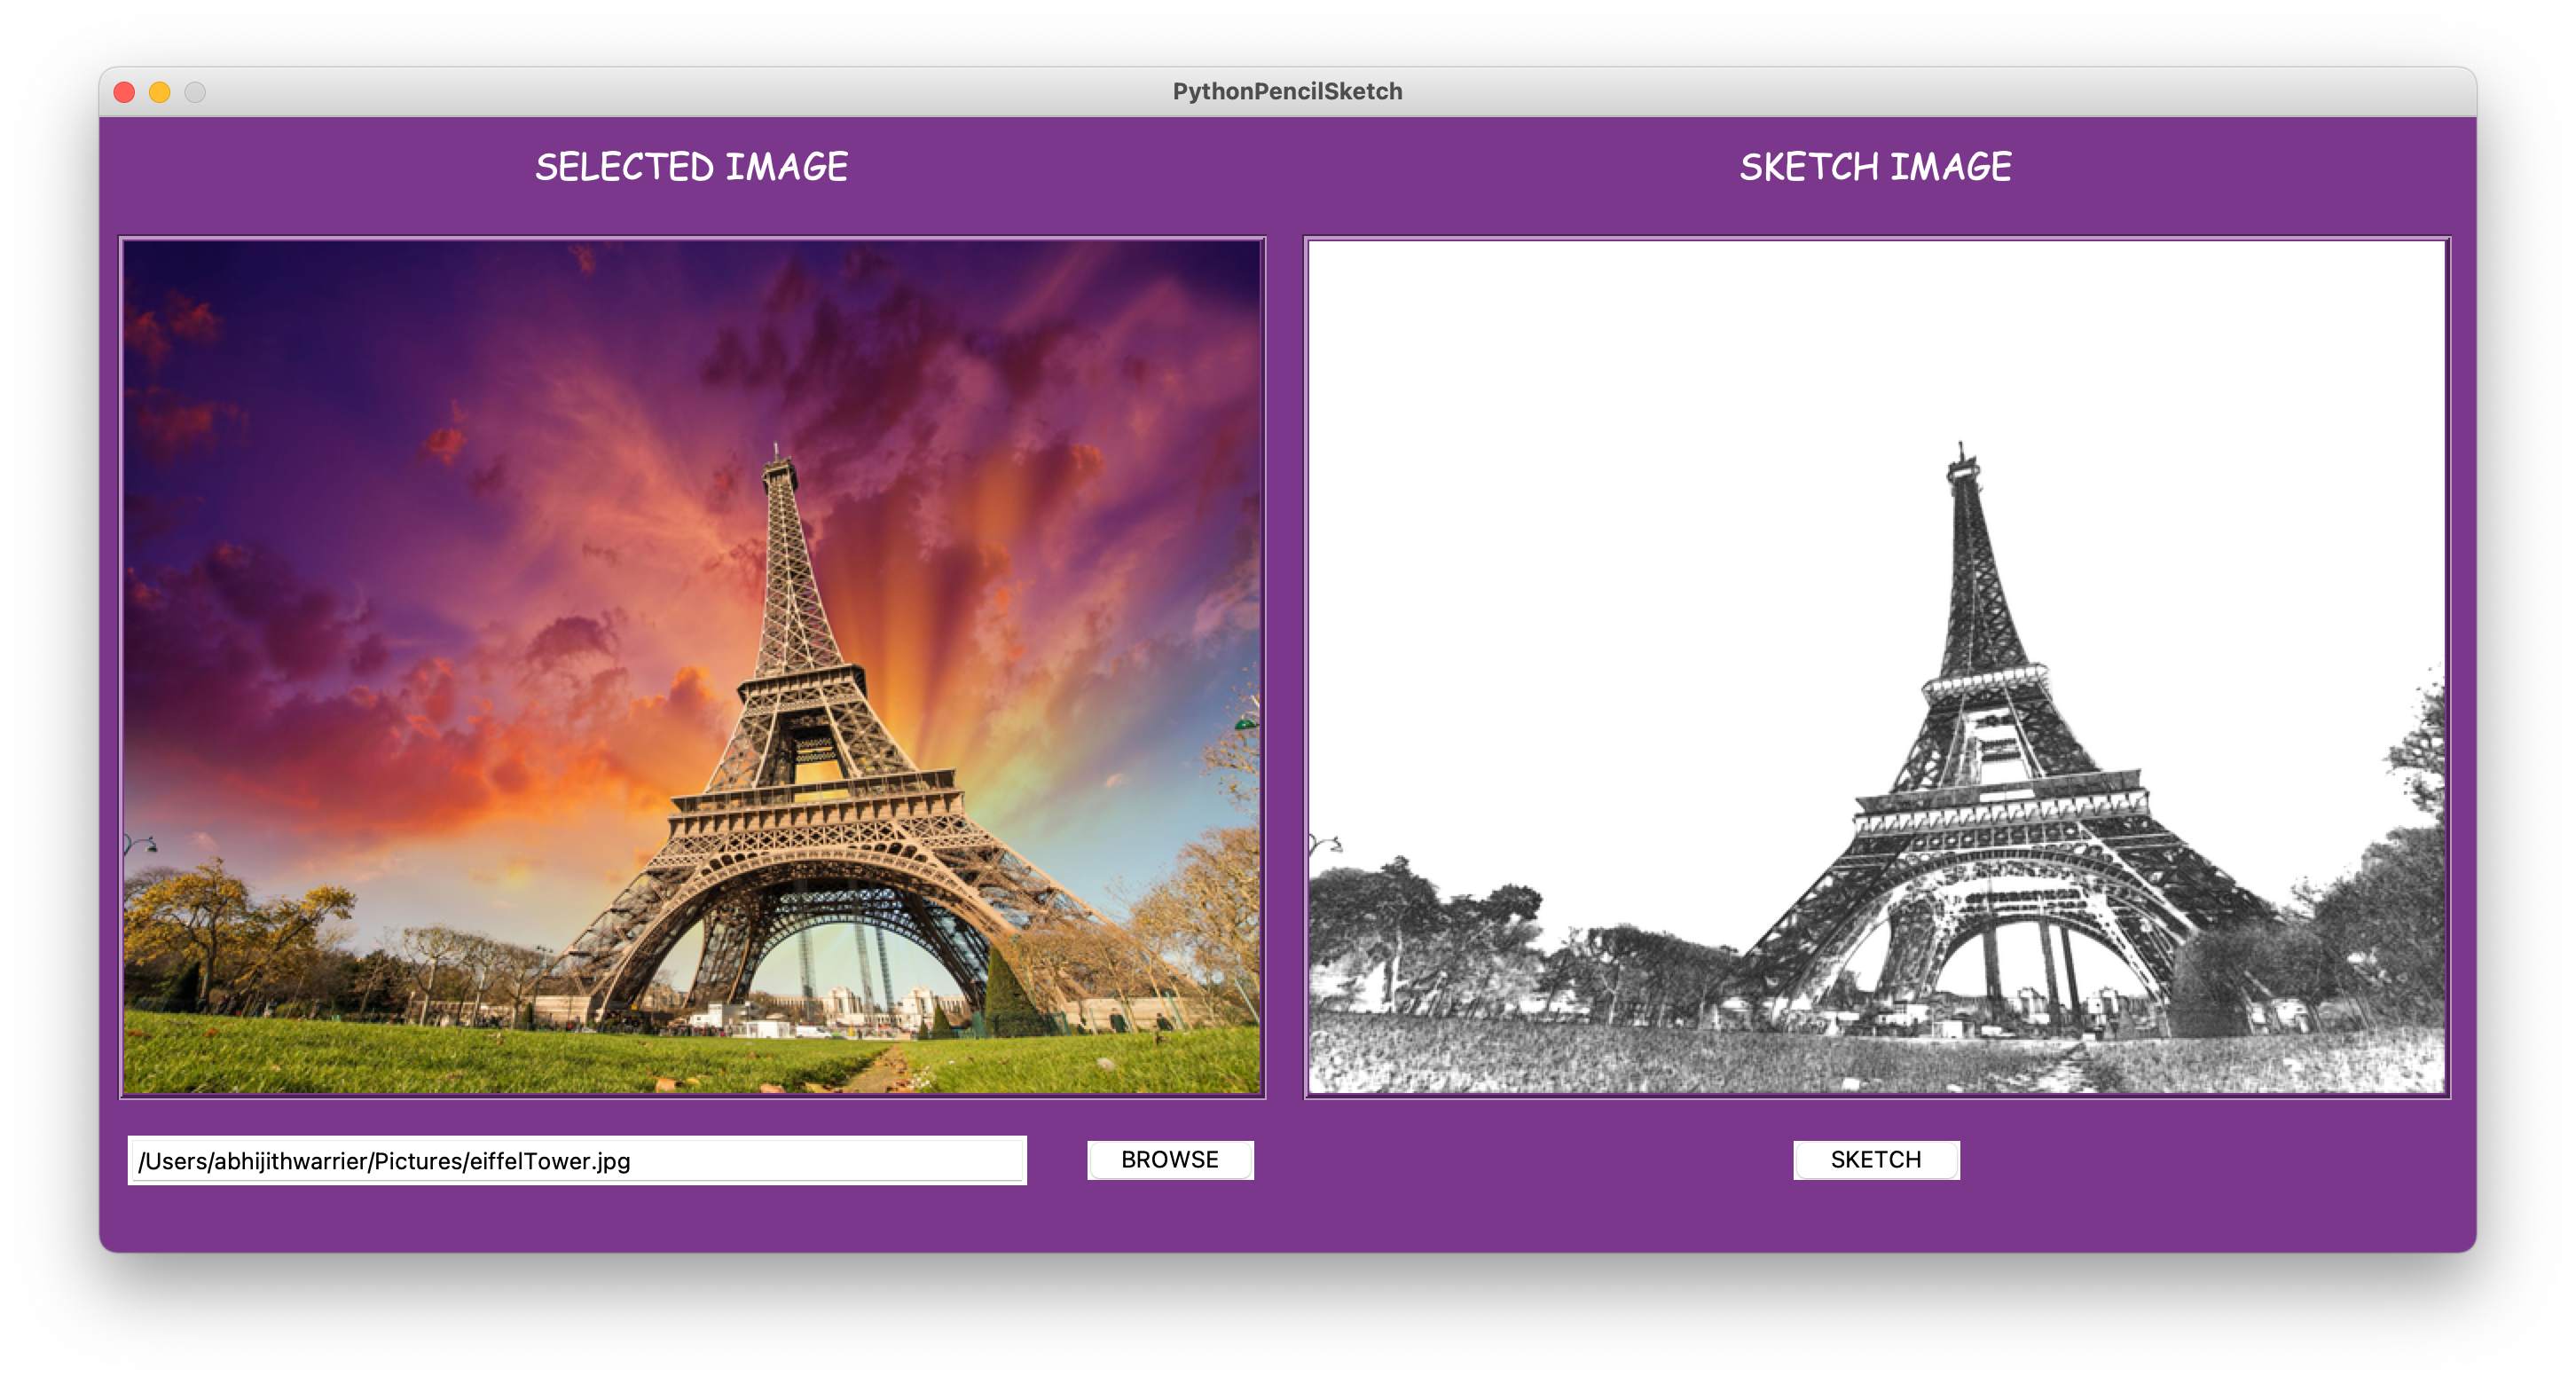This screenshot has height=1384, width=2576.
Task: Select the pencil sketch output image
Action: tap(1876, 666)
